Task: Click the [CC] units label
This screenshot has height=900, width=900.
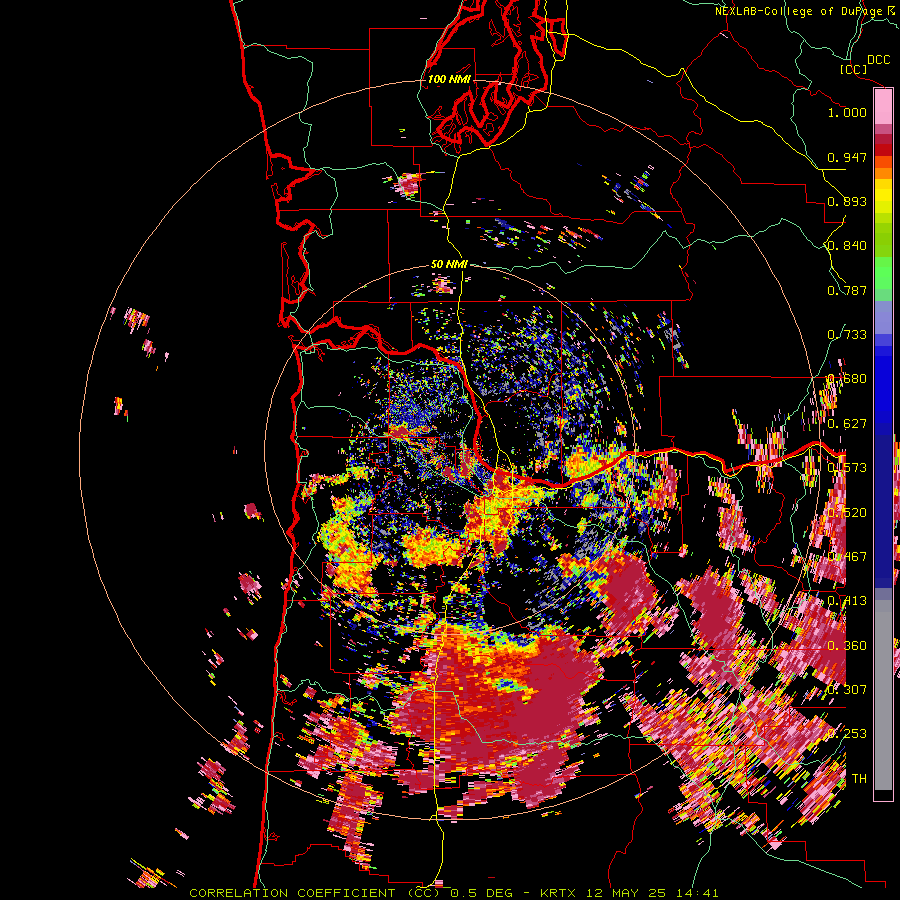Action: [x=854, y=69]
